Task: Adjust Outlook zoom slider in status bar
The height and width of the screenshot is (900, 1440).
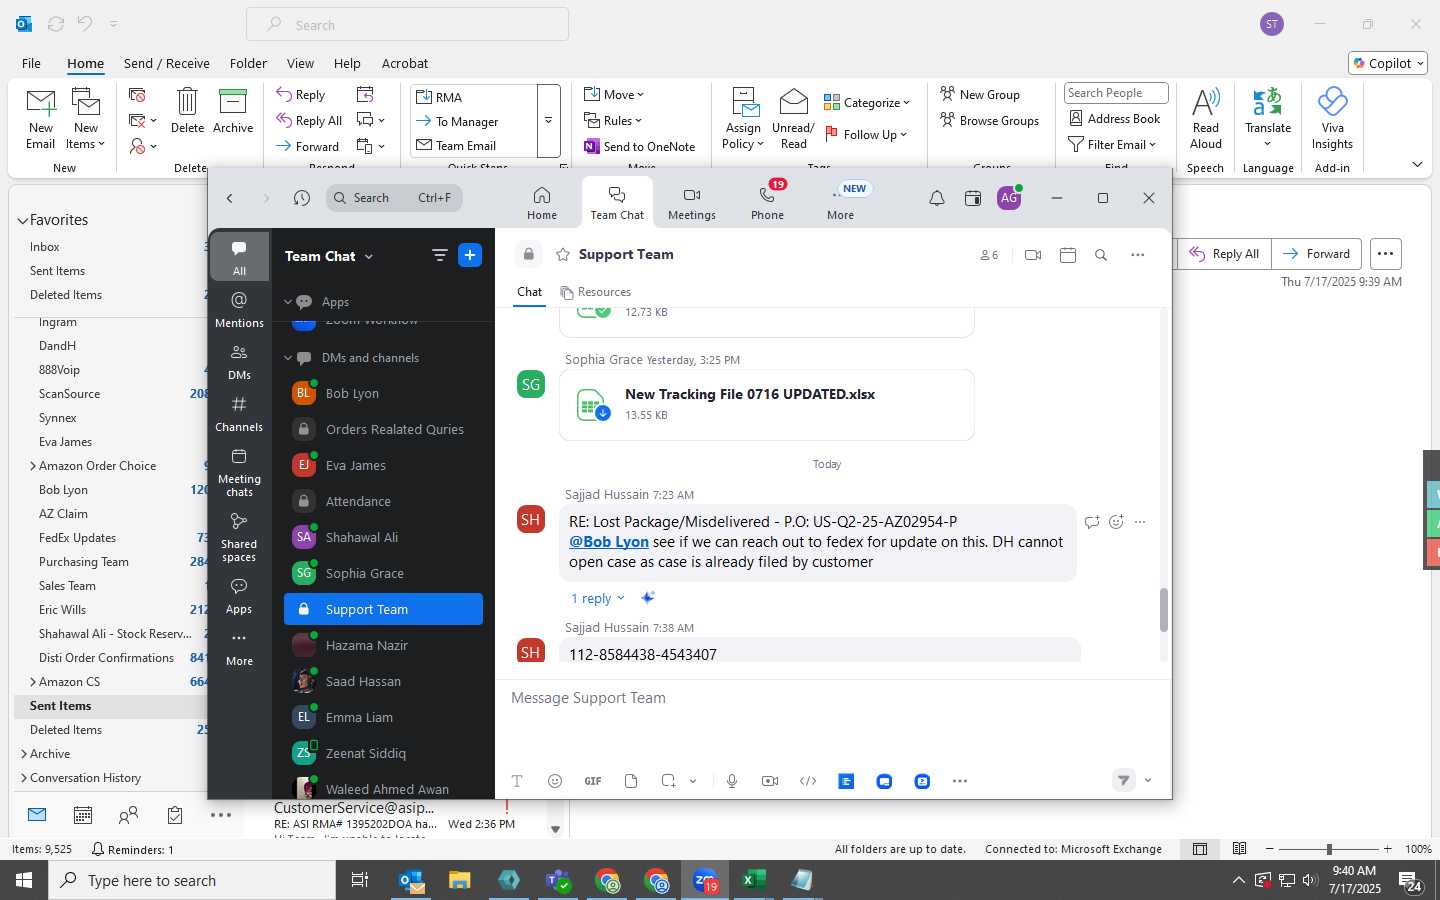Action: tap(1329, 849)
